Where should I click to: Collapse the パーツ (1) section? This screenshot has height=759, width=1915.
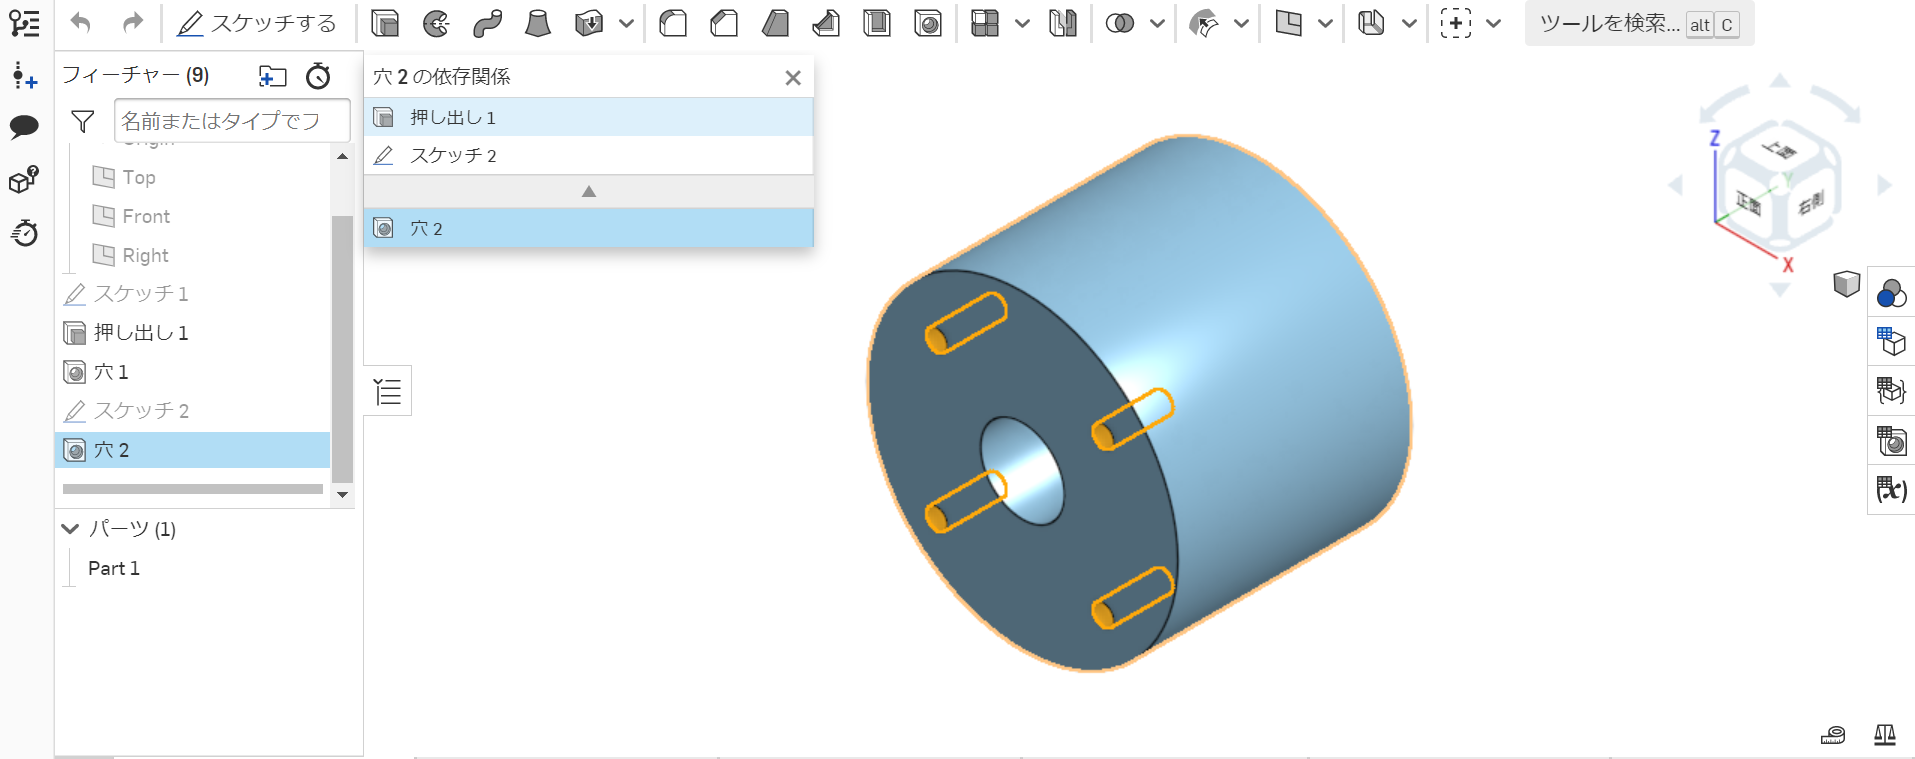70,528
